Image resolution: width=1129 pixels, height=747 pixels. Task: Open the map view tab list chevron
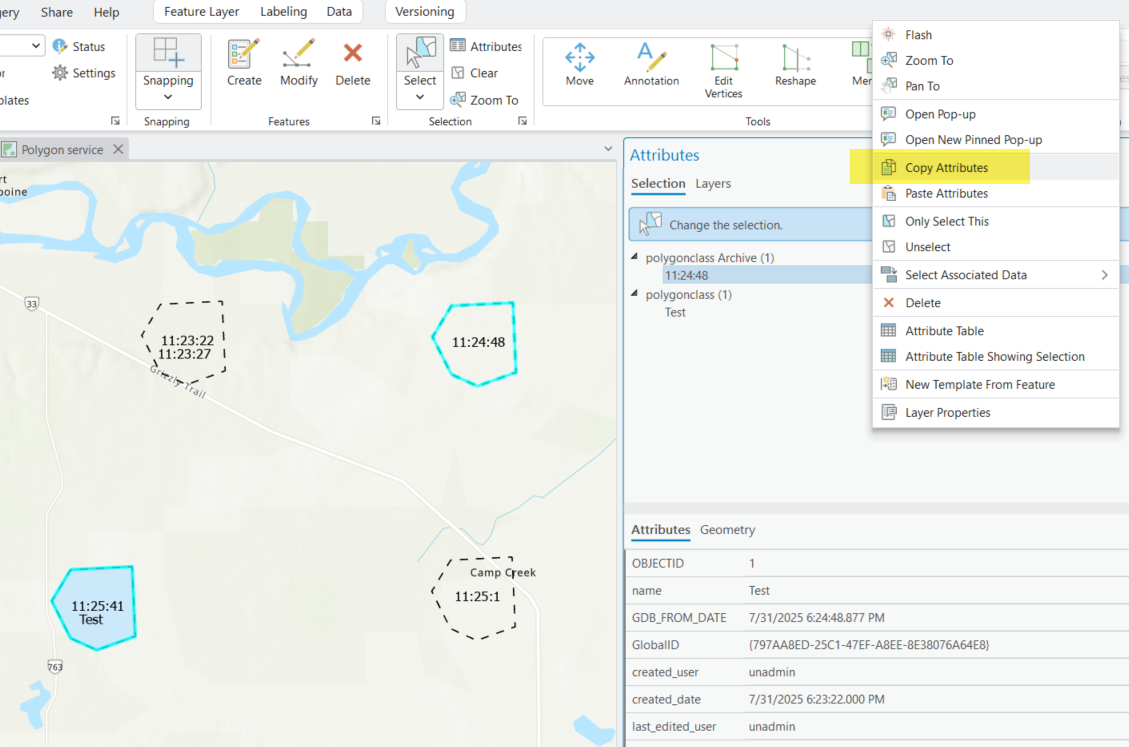coord(608,148)
